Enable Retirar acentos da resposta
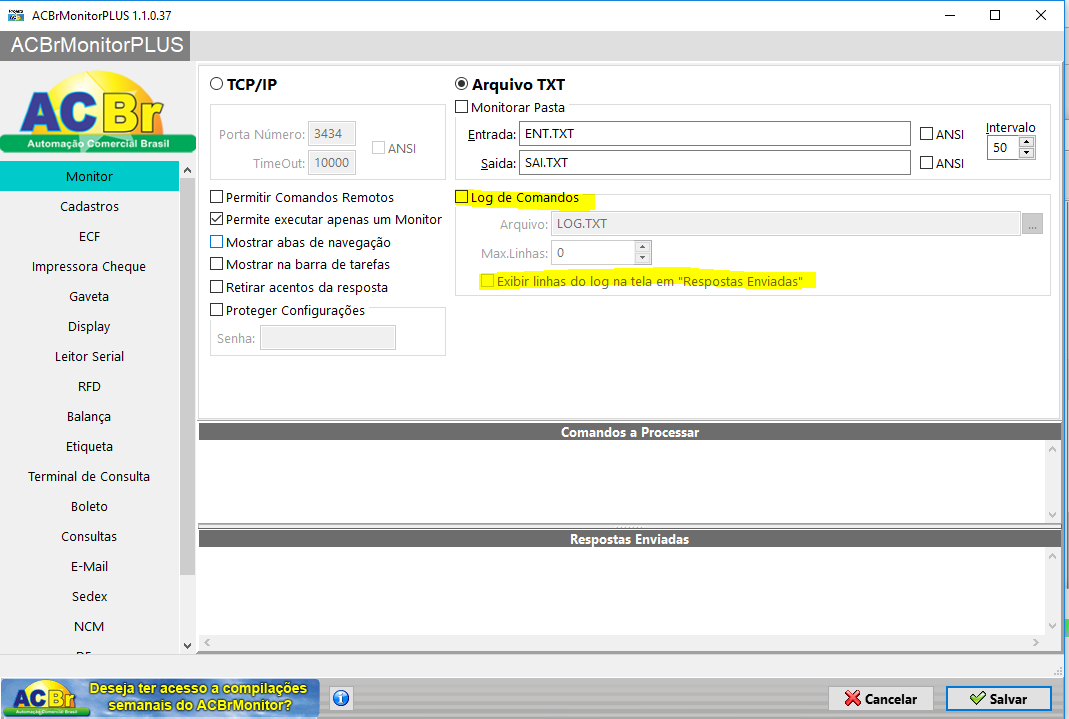 click(217, 287)
